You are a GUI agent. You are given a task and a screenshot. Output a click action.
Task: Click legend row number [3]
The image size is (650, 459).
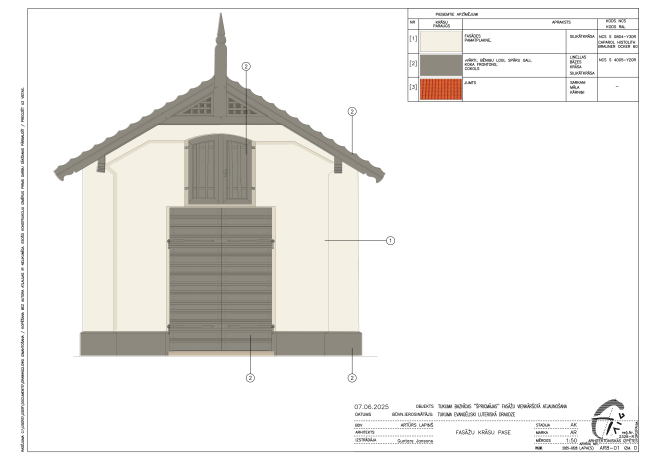pyautogui.click(x=413, y=90)
